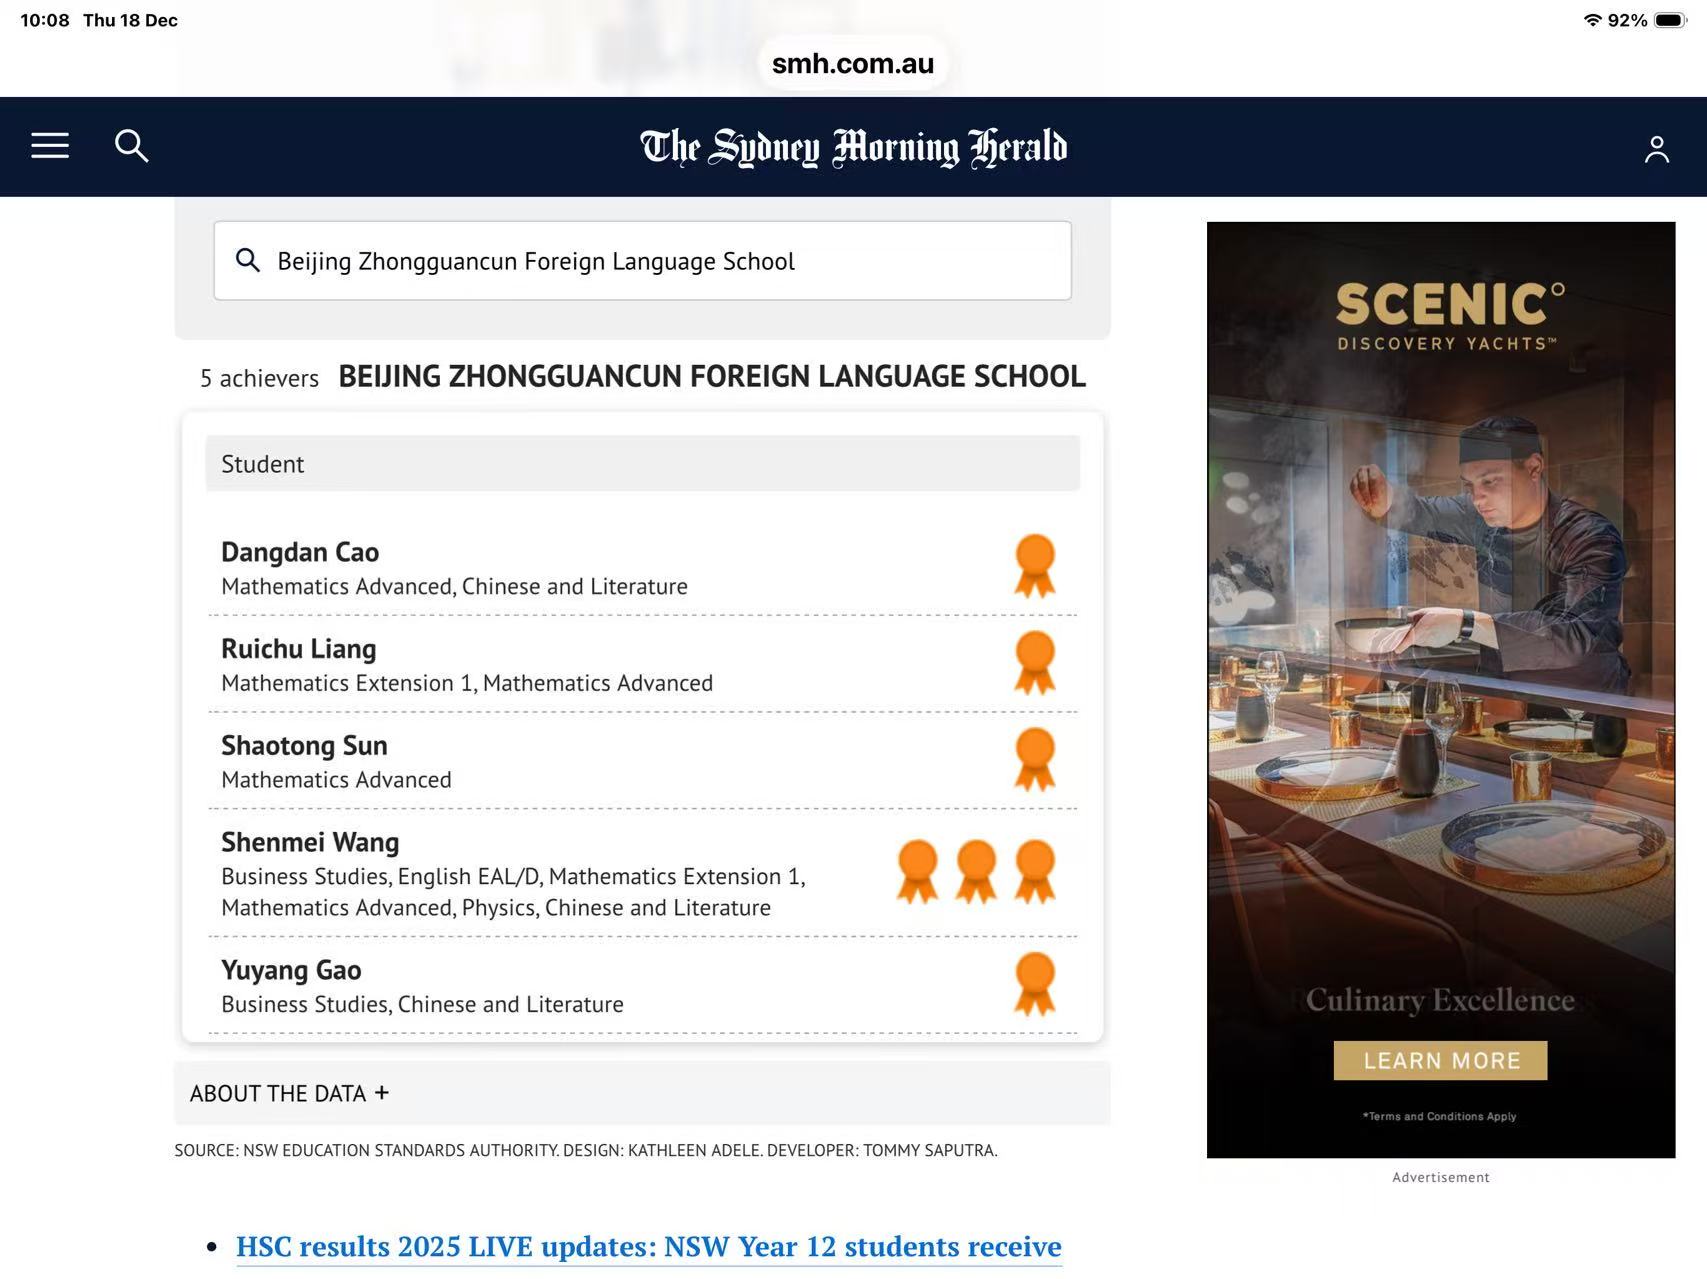This screenshot has width=1707, height=1279.
Task: Select the Dangdan Cao student entry
Action: pyautogui.click(x=300, y=552)
